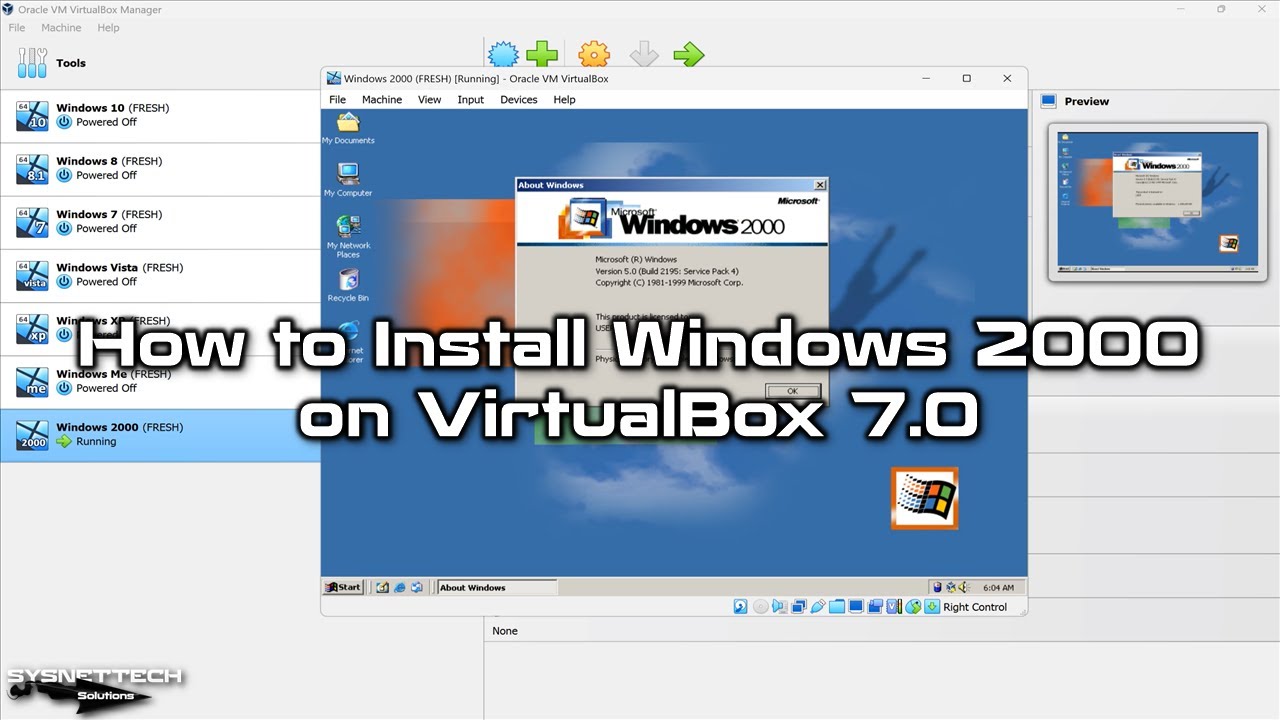This screenshot has height=720, width=1280.
Task: Open the View menu in VM window
Action: (430, 100)
